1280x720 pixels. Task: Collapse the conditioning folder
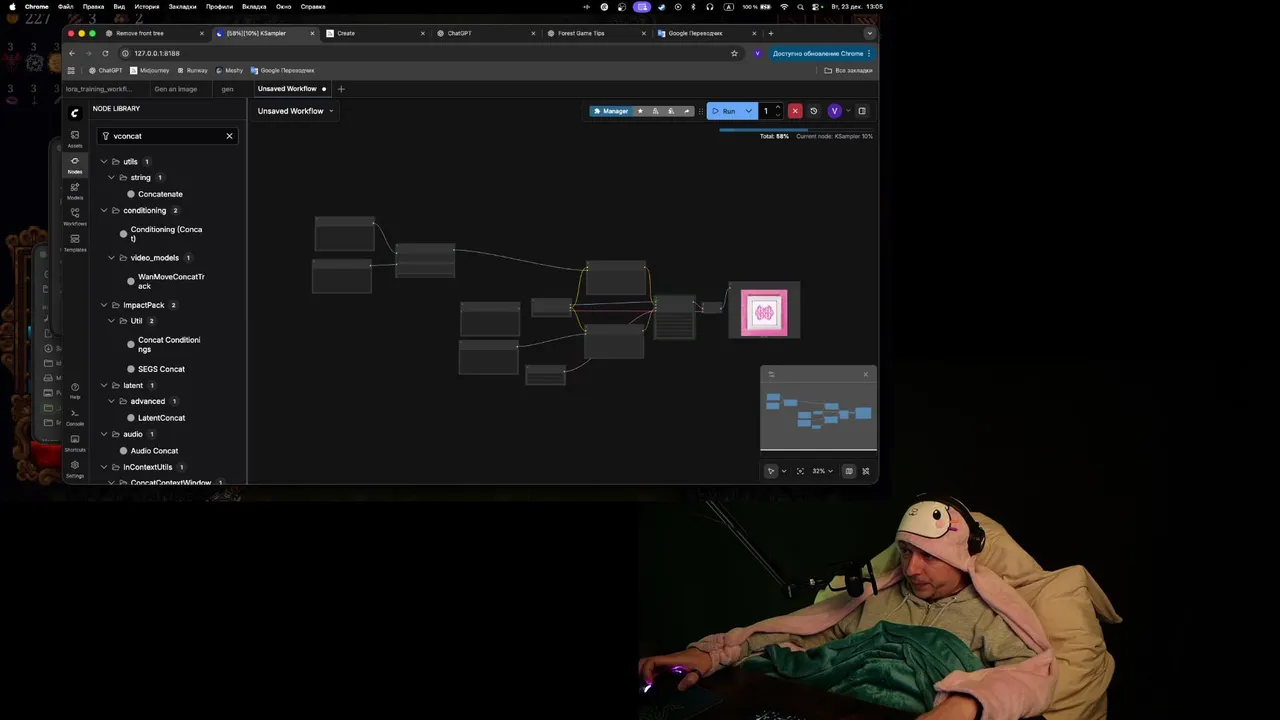pos(104,210)
